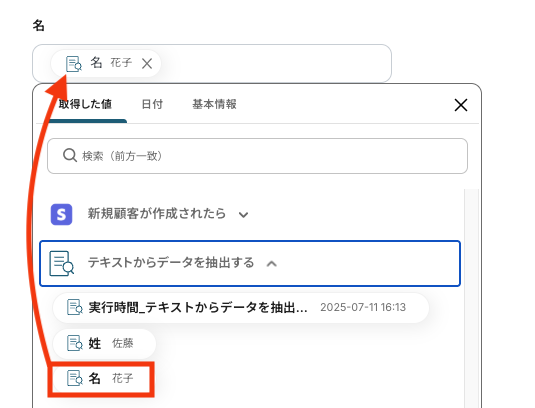Screen dimensions: 535x408
Task: Click the 検索（前方一致）search field
Action: click(x=257, y=156)
